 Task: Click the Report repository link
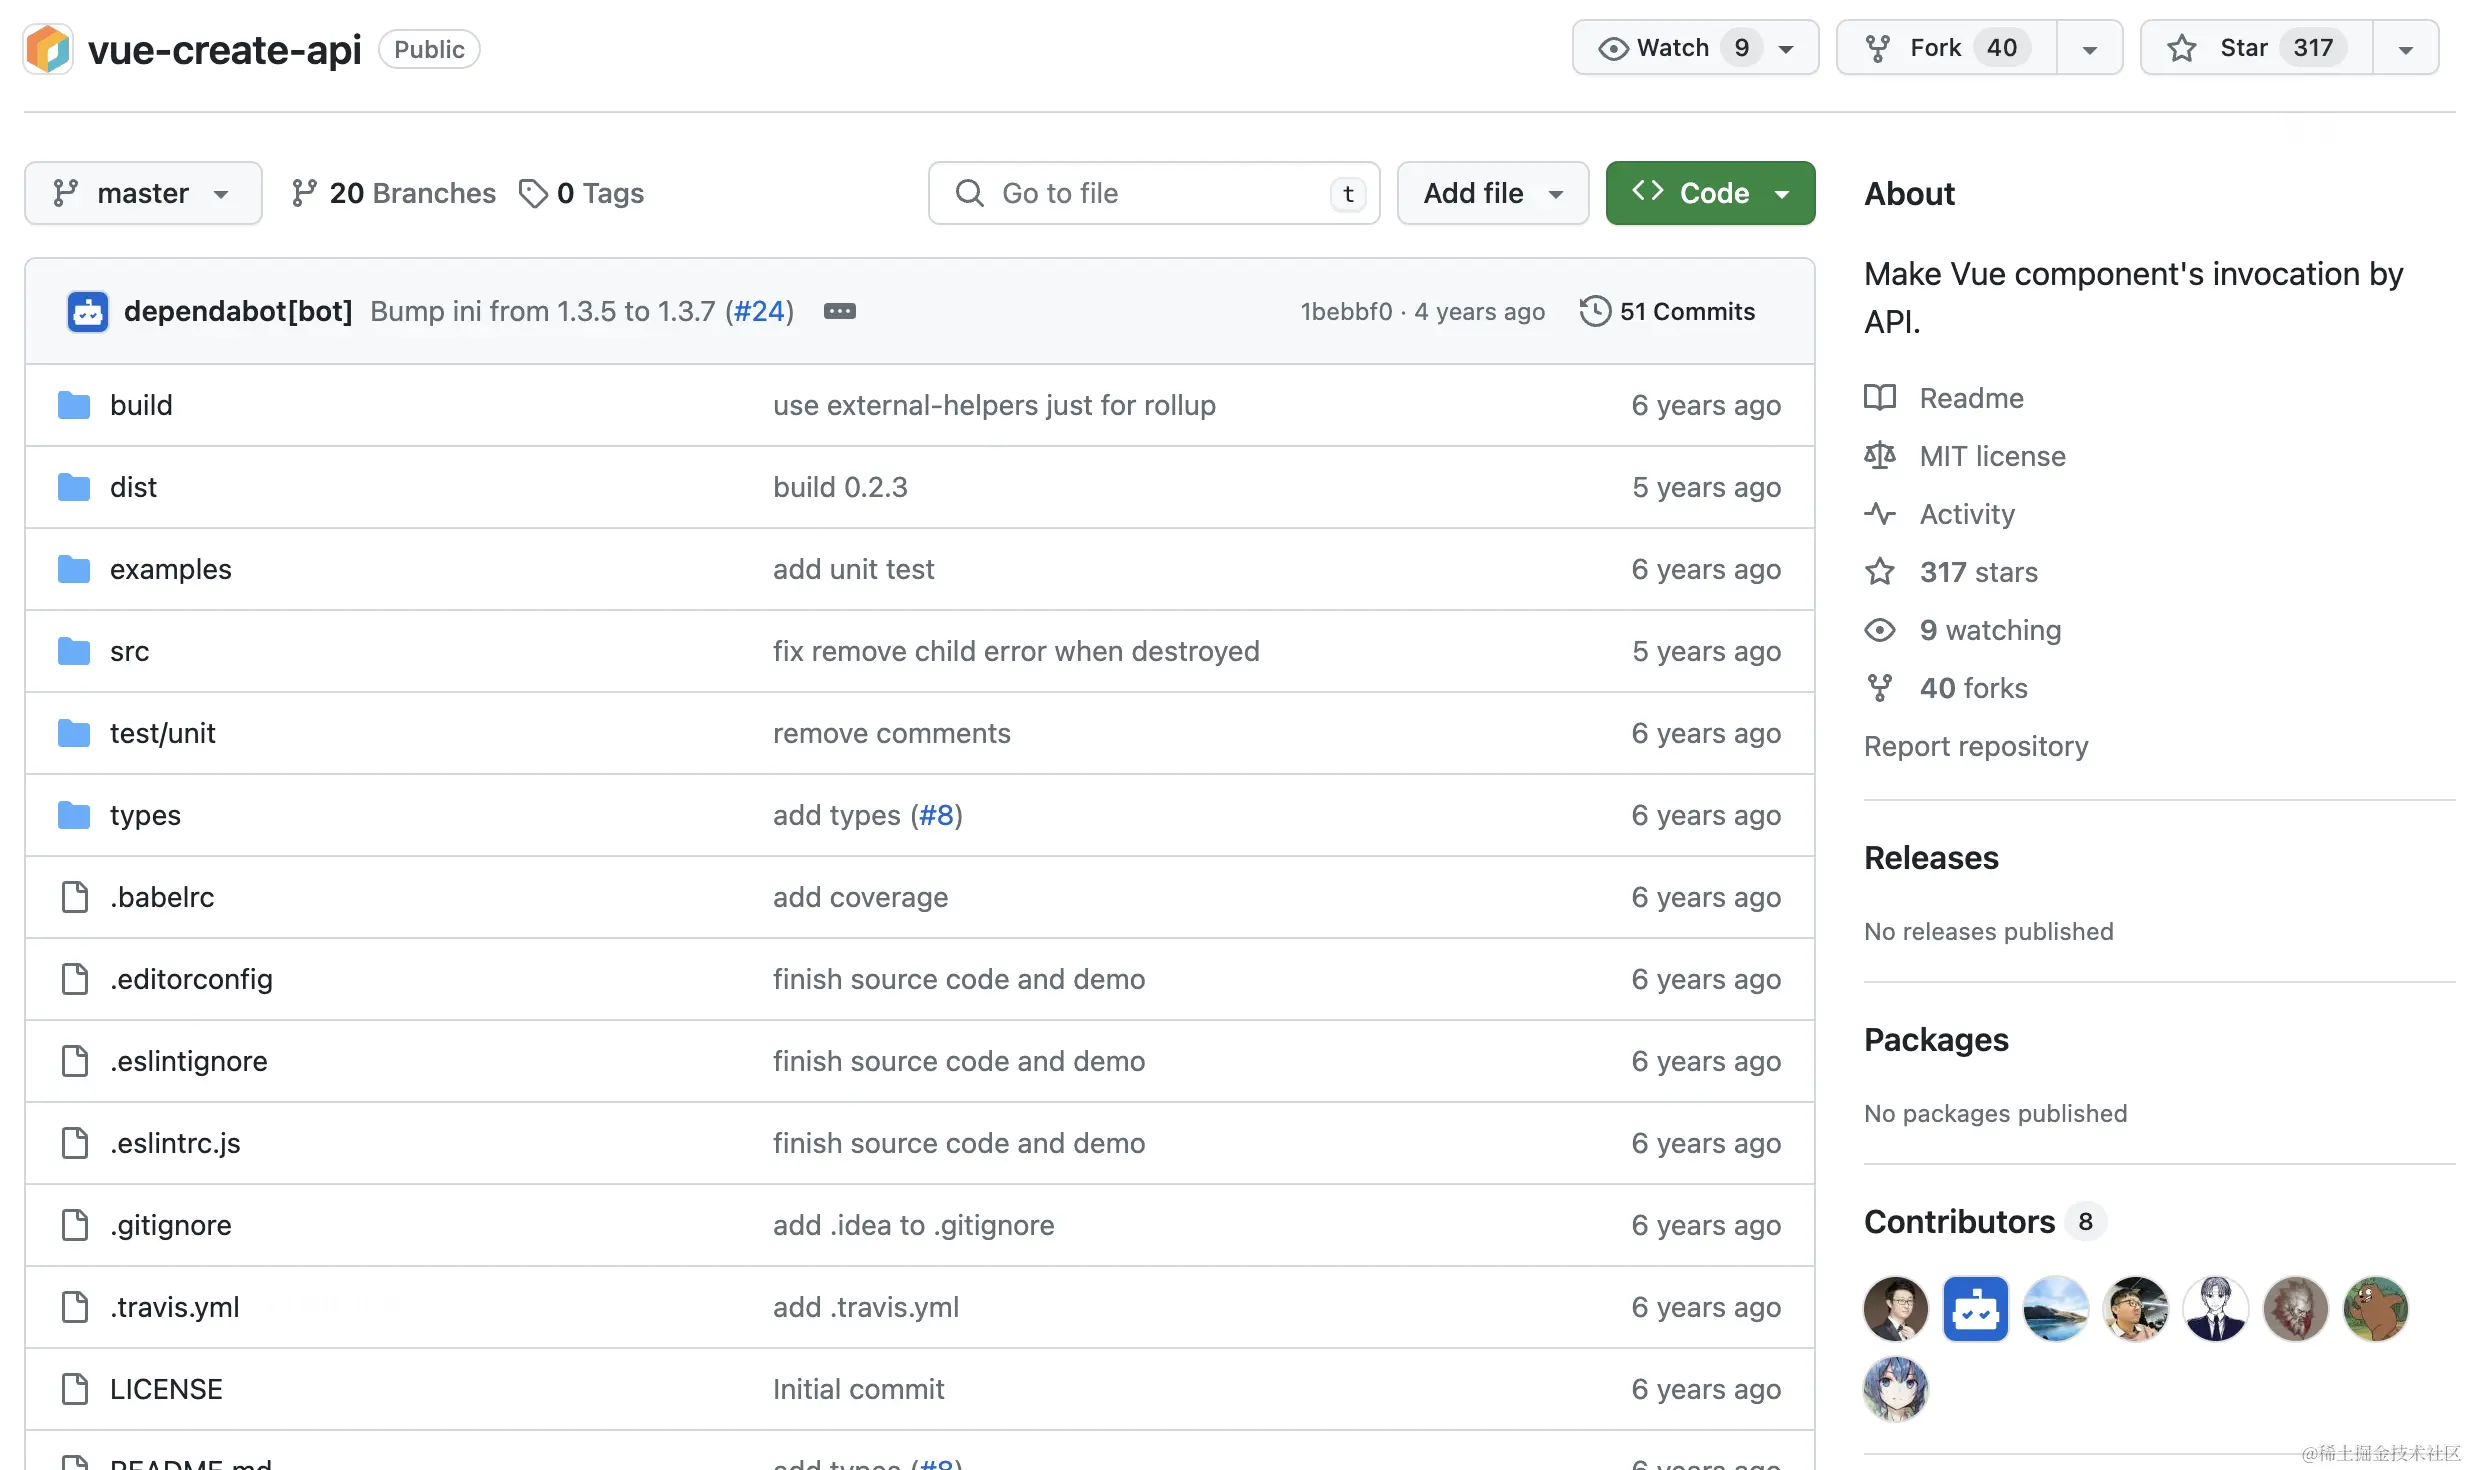(1975, 746)
